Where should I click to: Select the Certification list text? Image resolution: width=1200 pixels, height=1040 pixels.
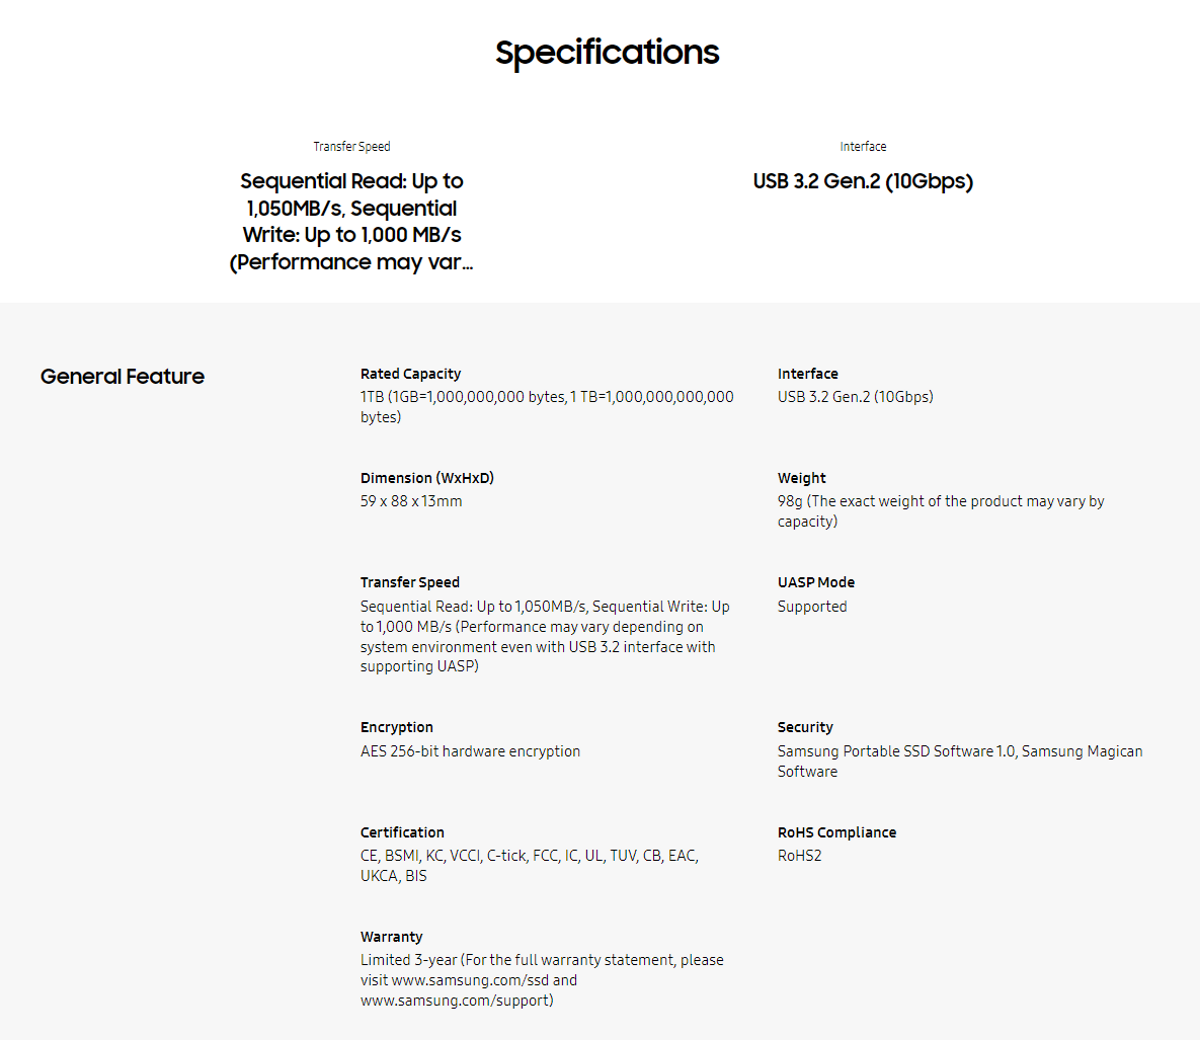tap(530, 865)
